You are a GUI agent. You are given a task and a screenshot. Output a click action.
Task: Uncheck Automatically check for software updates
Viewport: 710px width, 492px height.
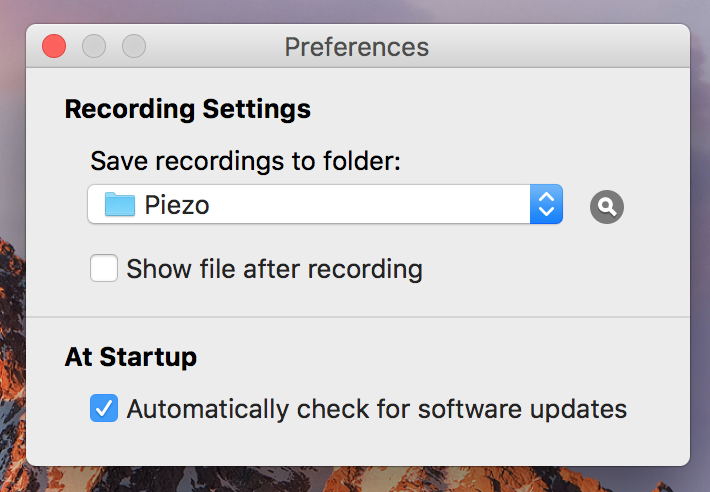104,408
